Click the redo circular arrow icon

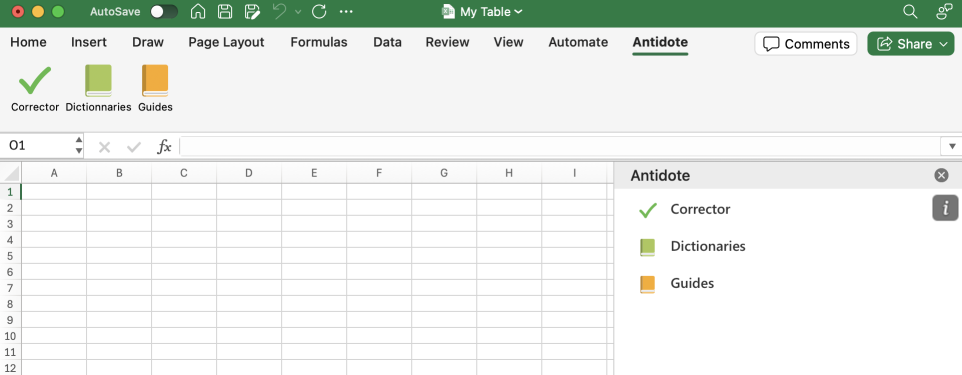[318, 12]
